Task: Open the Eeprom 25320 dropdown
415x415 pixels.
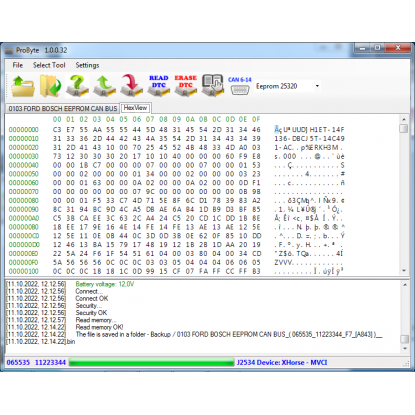Action: [288, 86]
